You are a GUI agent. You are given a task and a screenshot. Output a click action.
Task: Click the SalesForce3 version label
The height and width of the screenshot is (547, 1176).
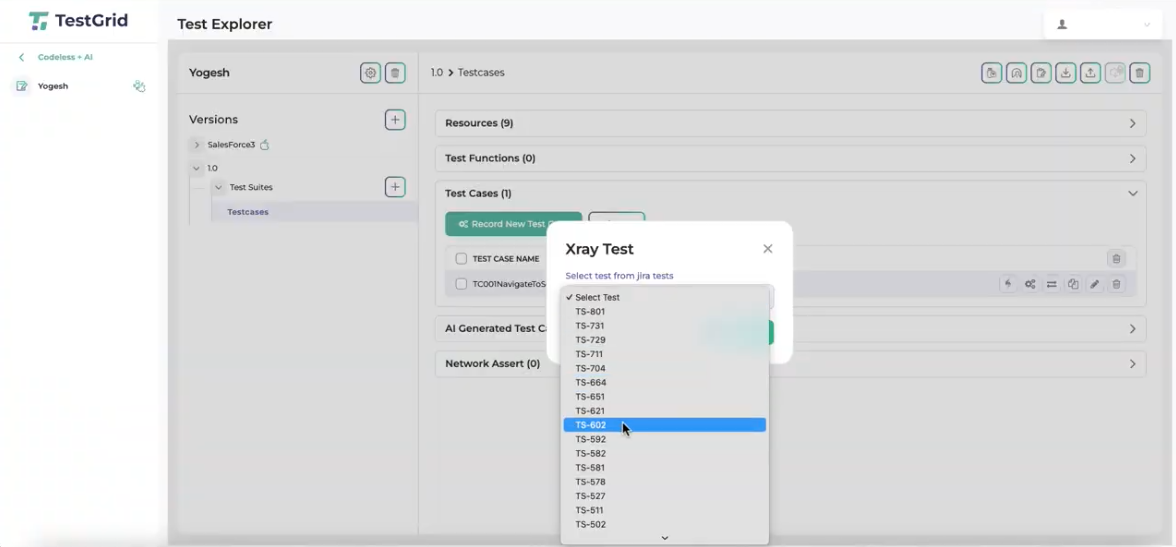(232, 145)
